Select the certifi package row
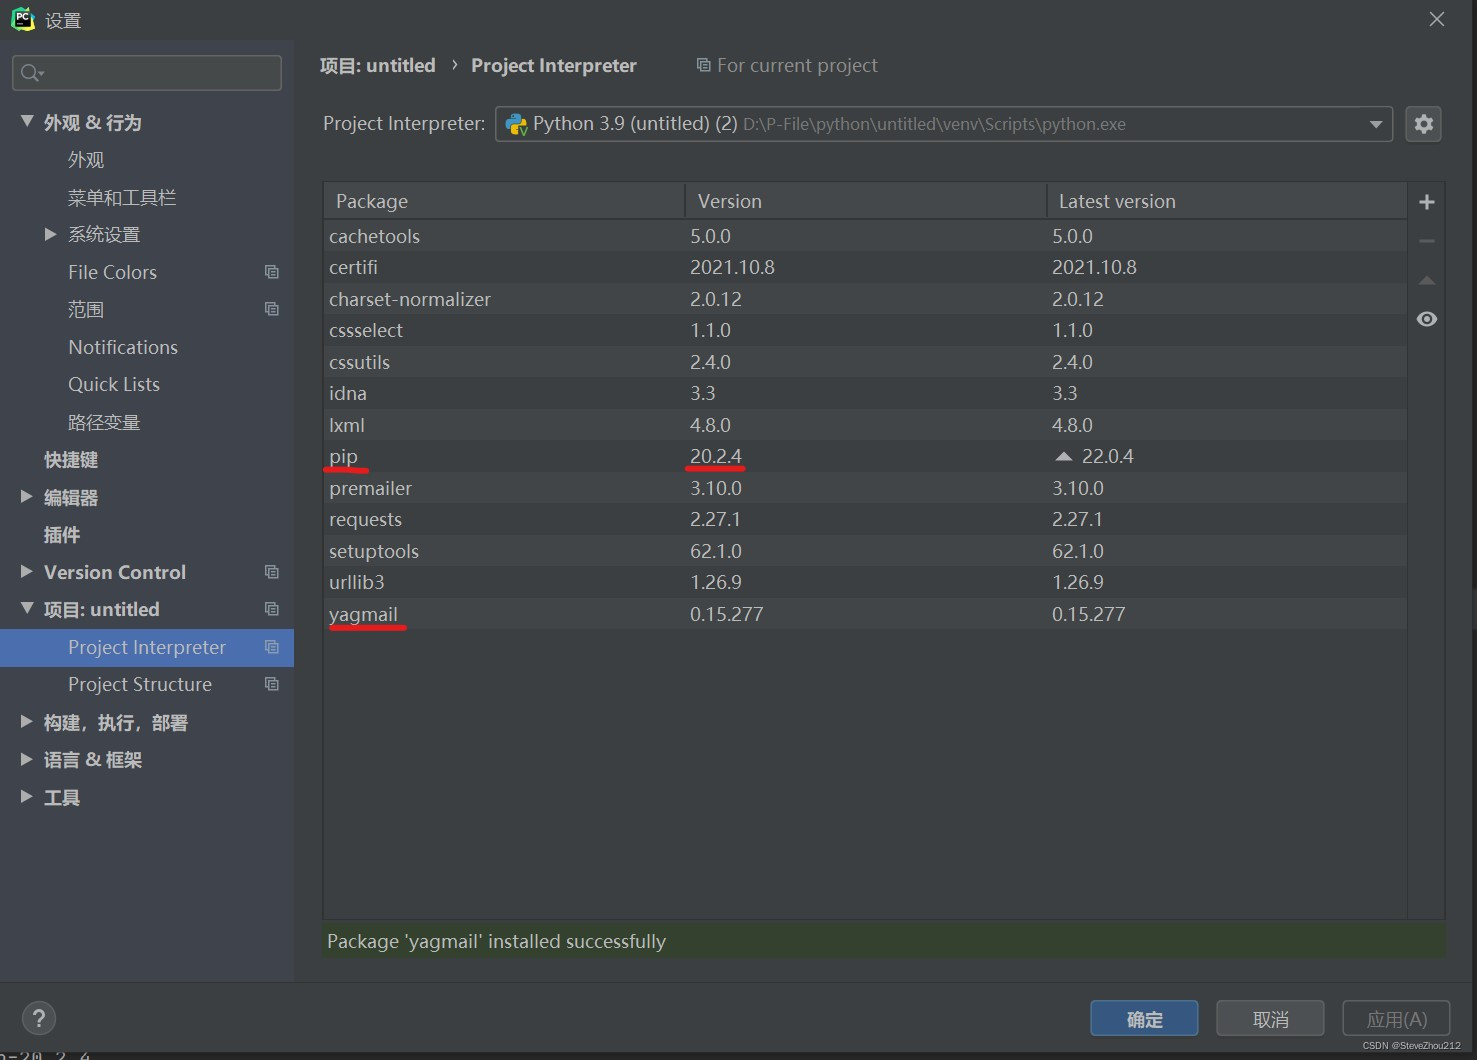 click(865, 267)
